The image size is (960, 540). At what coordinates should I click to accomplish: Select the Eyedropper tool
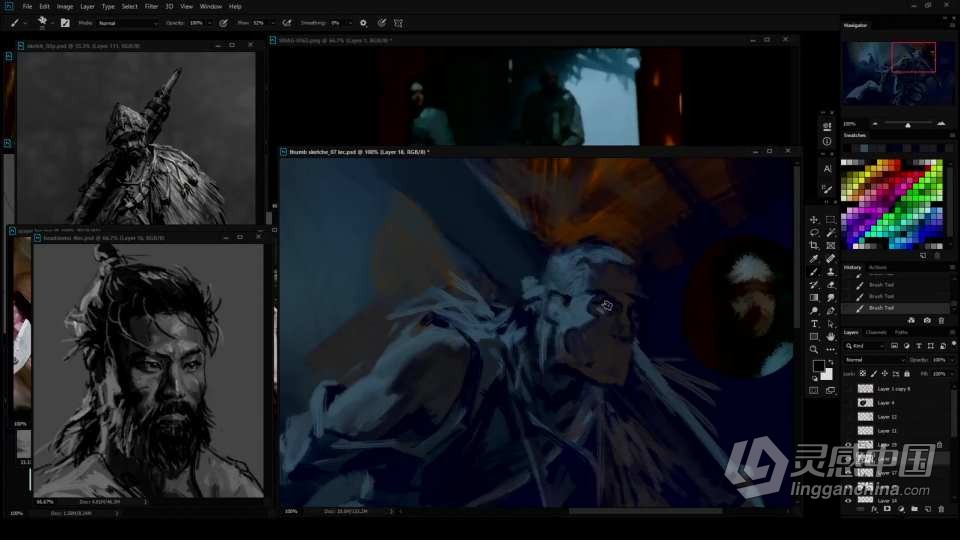[814, 259]
